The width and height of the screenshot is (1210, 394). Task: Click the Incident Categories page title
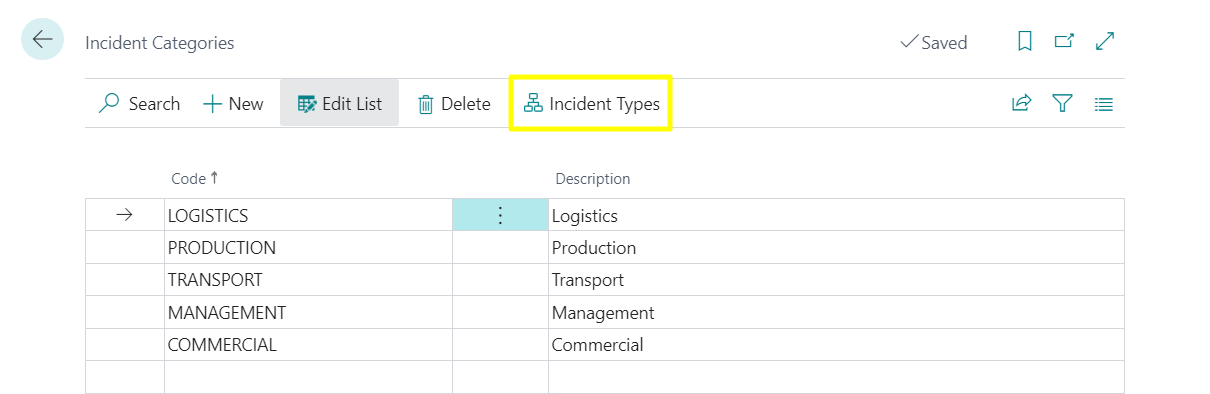coord(160,43)
